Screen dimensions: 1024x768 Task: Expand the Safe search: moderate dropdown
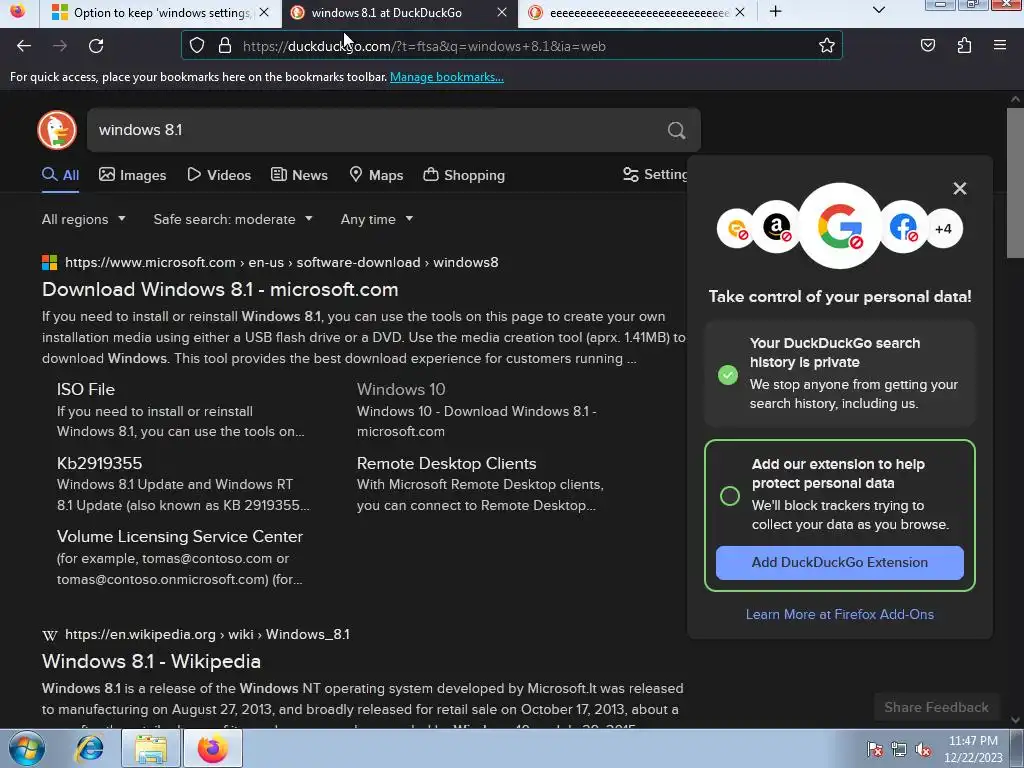coord(233,219)
